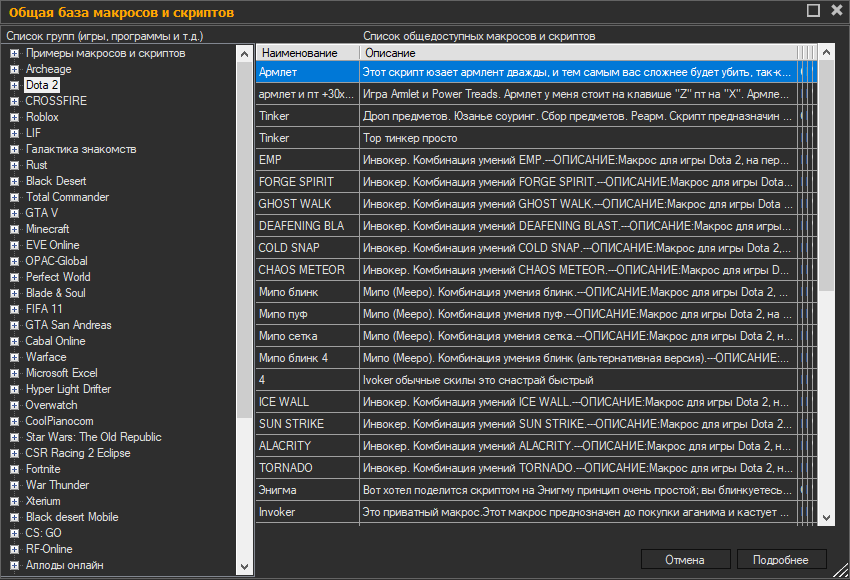Select the Perfect World group

(x=58, y=277)
